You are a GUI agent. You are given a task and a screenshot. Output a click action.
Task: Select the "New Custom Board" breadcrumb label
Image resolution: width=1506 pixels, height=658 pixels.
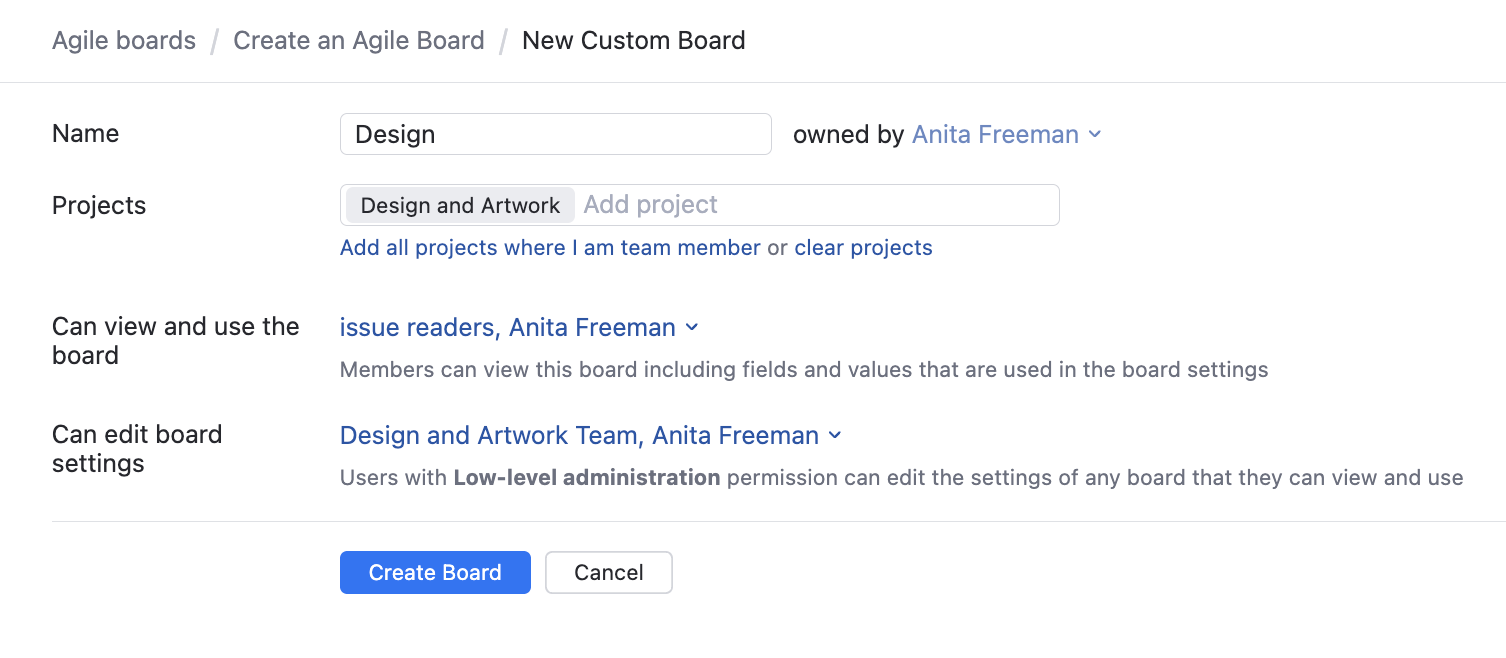[x=633, y=40]
